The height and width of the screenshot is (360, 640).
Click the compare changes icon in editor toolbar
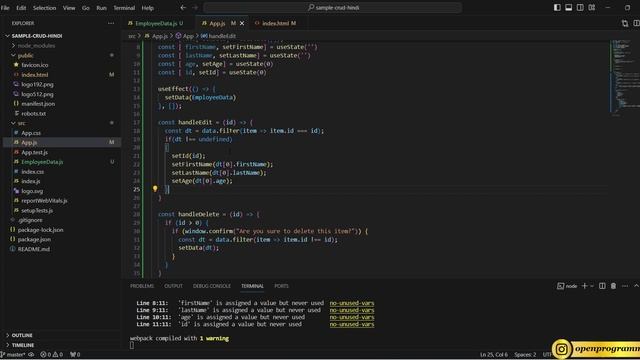tap(625, 23)
